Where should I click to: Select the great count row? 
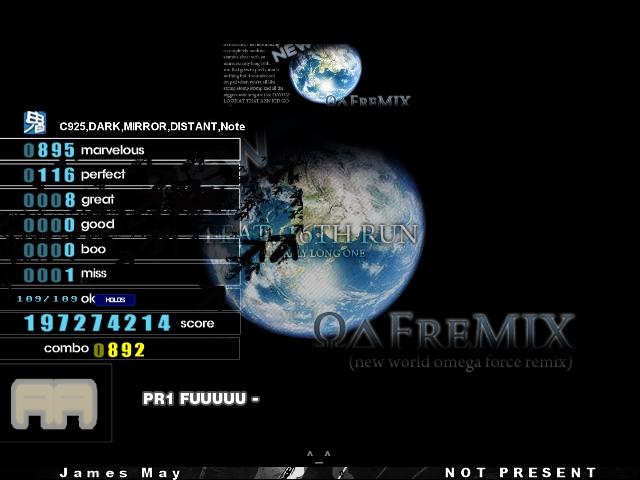120,200
